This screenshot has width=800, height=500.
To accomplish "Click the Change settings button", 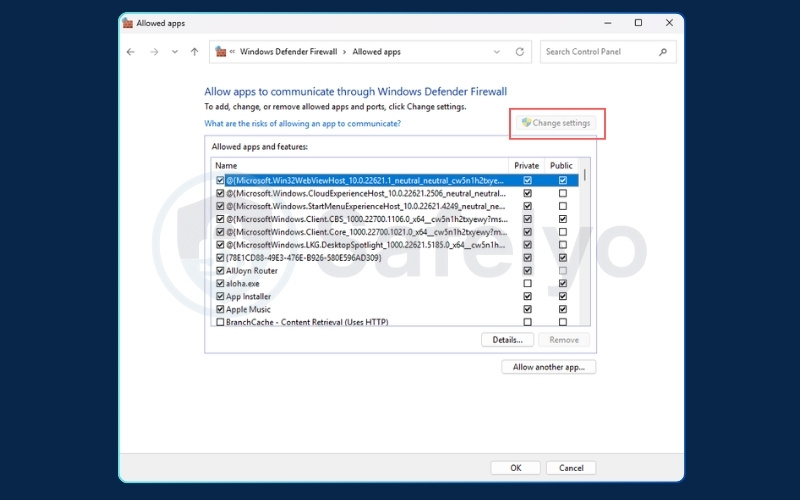I will (556, 123).
